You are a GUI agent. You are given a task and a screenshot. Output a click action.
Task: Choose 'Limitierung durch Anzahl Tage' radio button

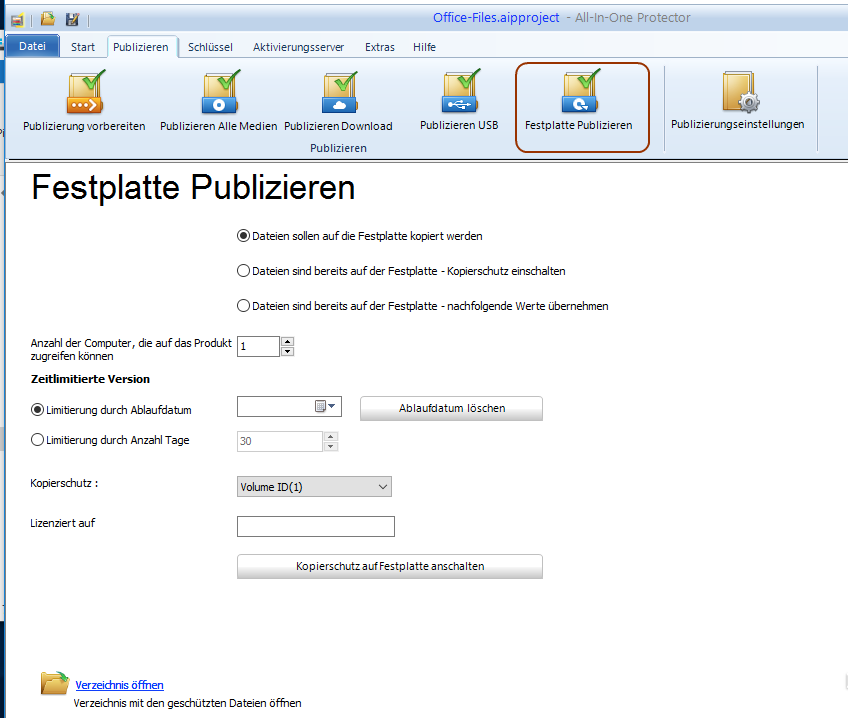pyautogui.click(x=38, y=439)
